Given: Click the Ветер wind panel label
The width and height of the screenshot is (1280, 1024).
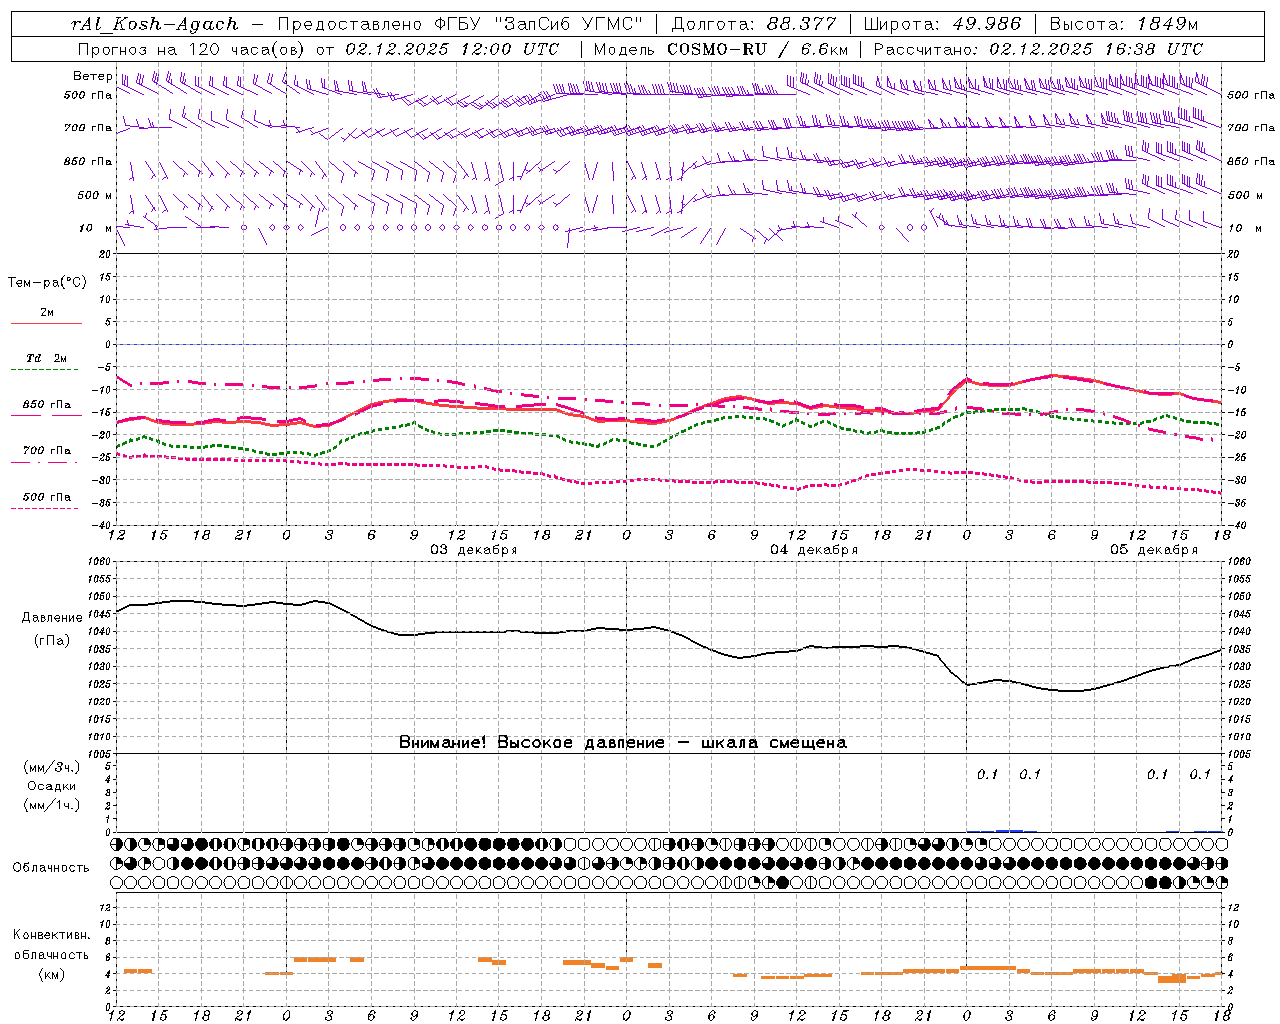Looking at the screenshot, I should (92, 76).
